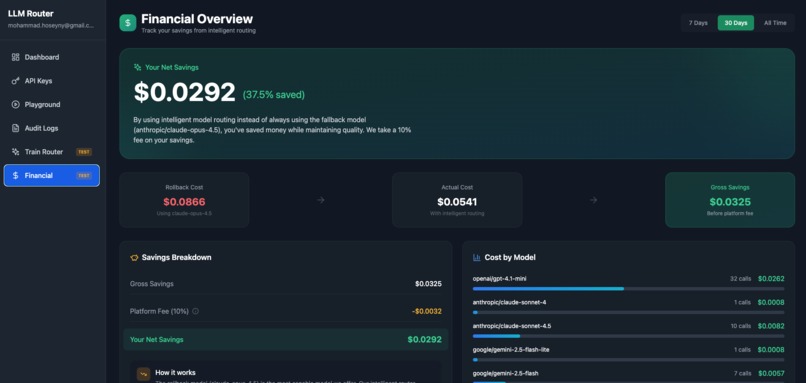Select the Financial sidebar item
This screenshot has height=383, width=806.
click(51, 175)
